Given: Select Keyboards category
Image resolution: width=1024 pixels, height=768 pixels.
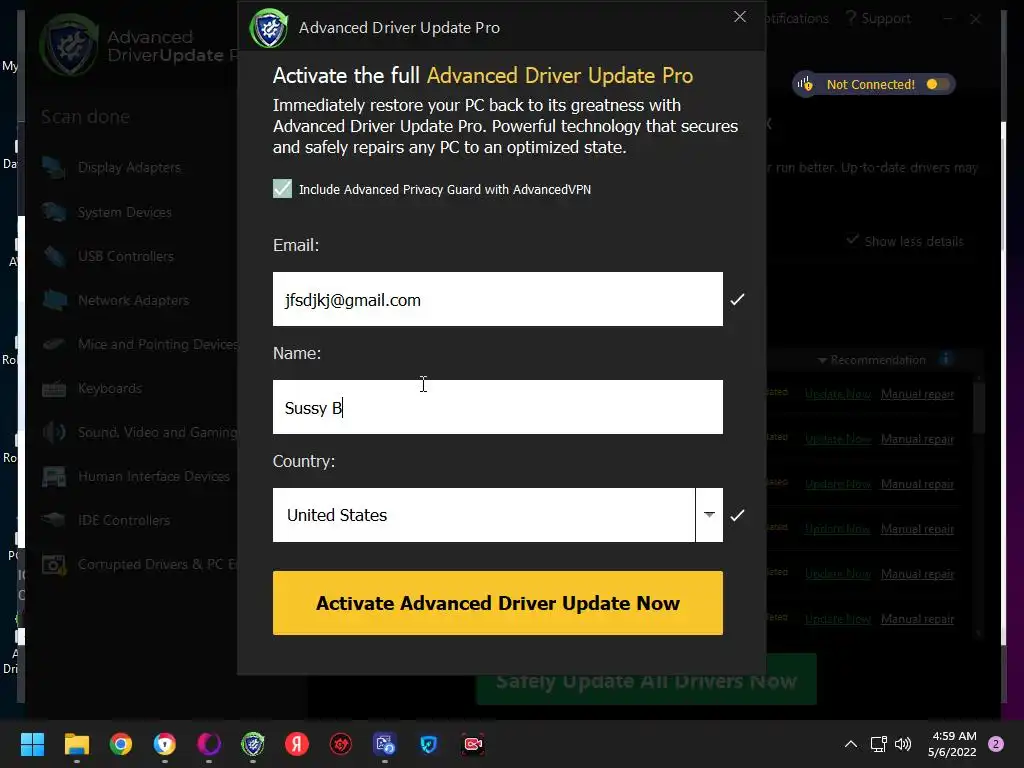Looking at the screenshot, I should coord(110,389).
